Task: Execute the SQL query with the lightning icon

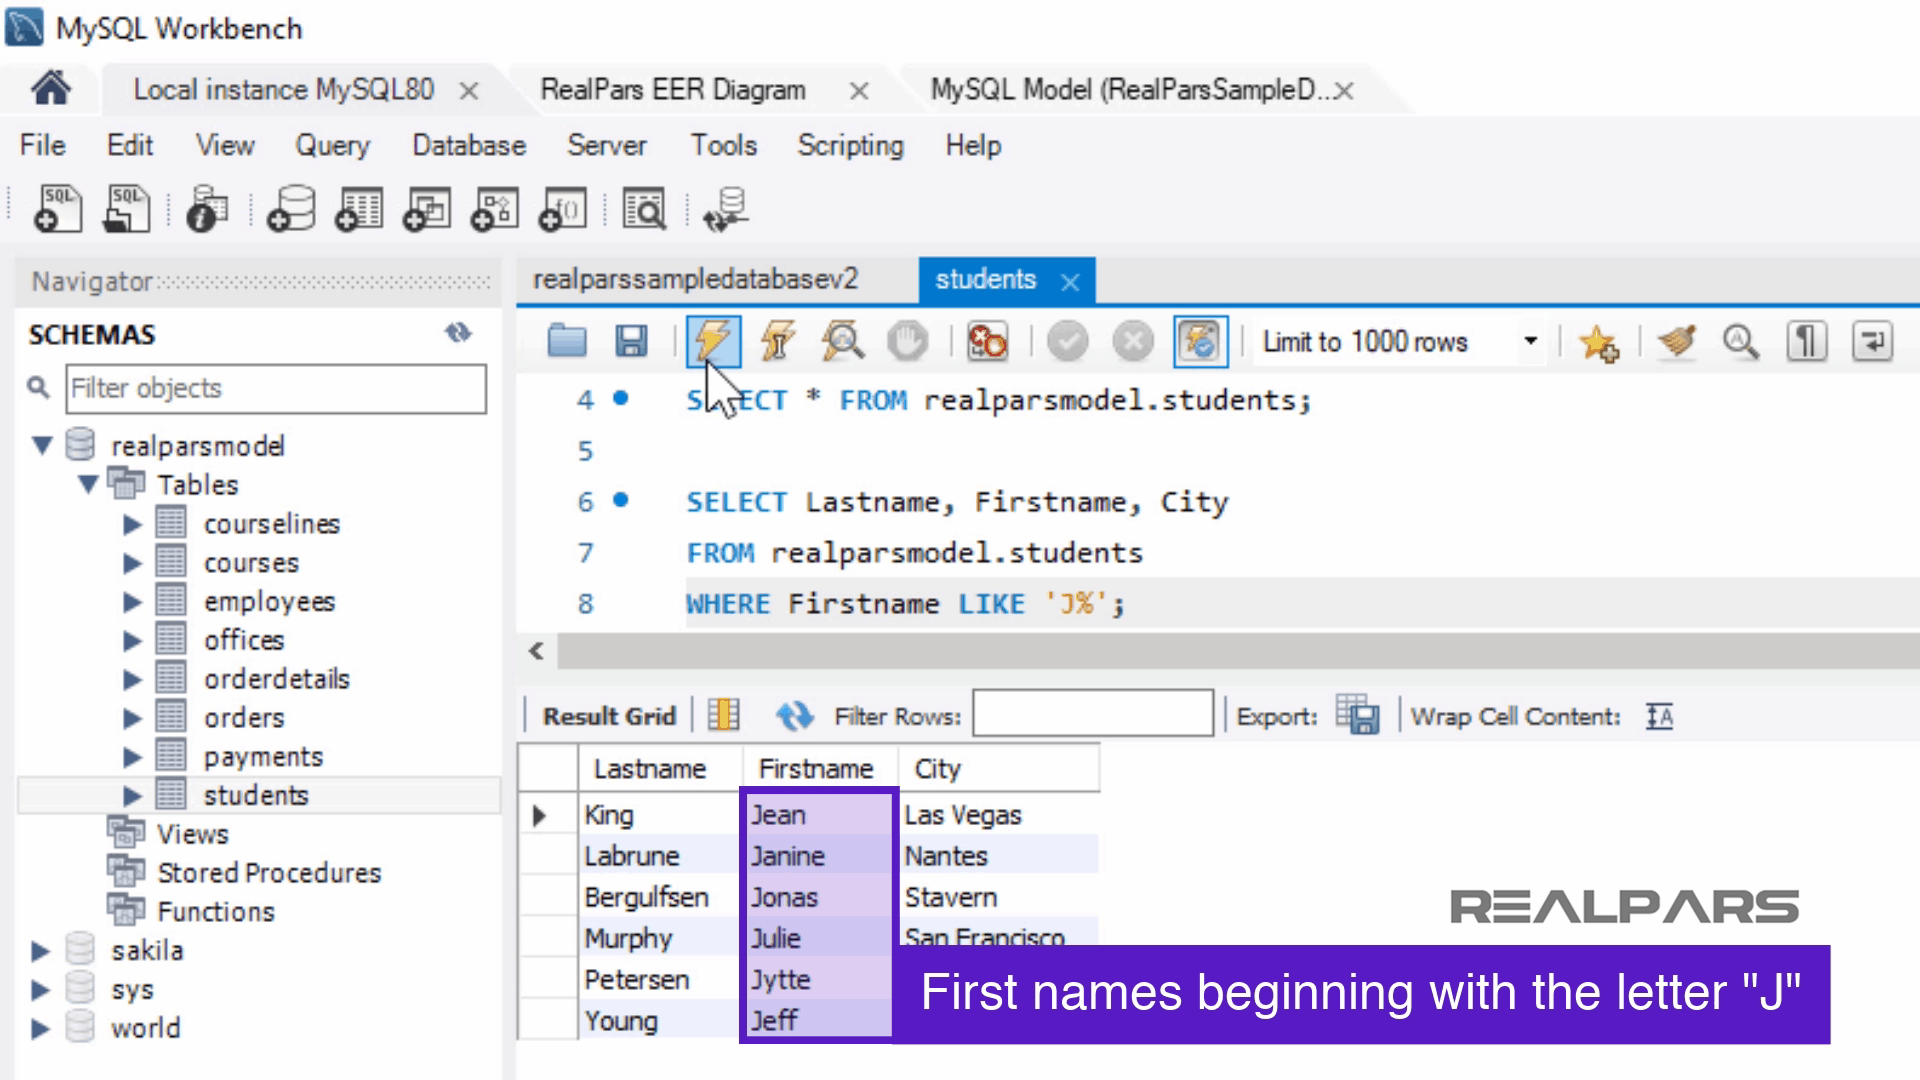Action: pyautogui.click(x=711, y=340)
